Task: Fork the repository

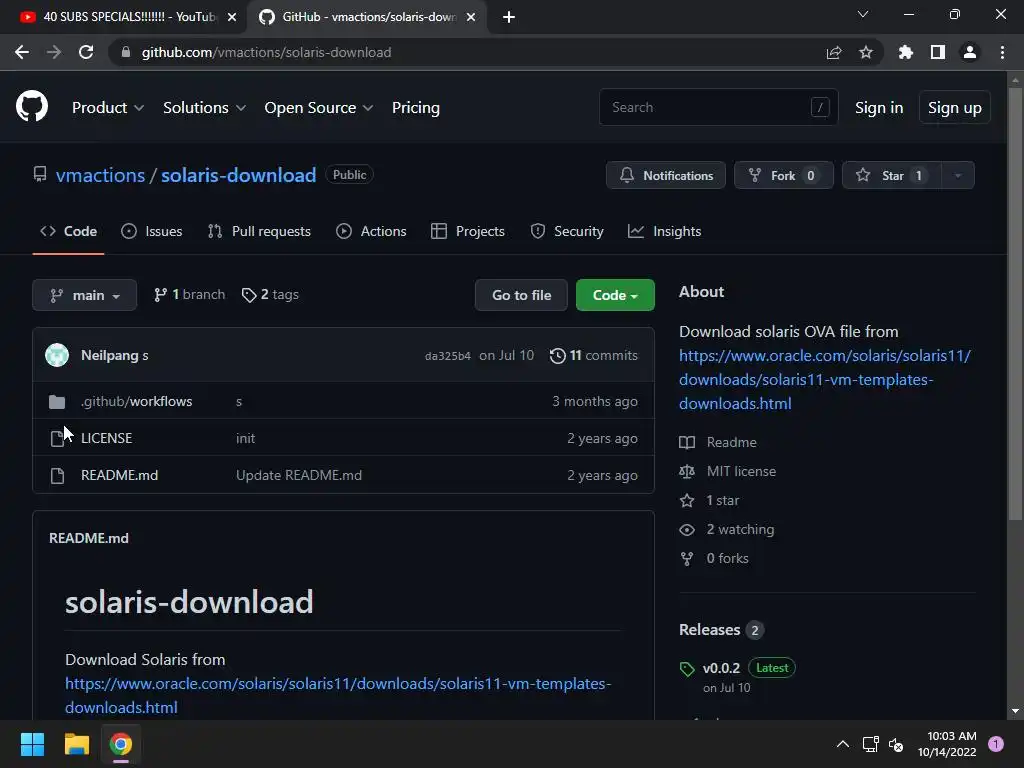Action: (x=784, y=175)
